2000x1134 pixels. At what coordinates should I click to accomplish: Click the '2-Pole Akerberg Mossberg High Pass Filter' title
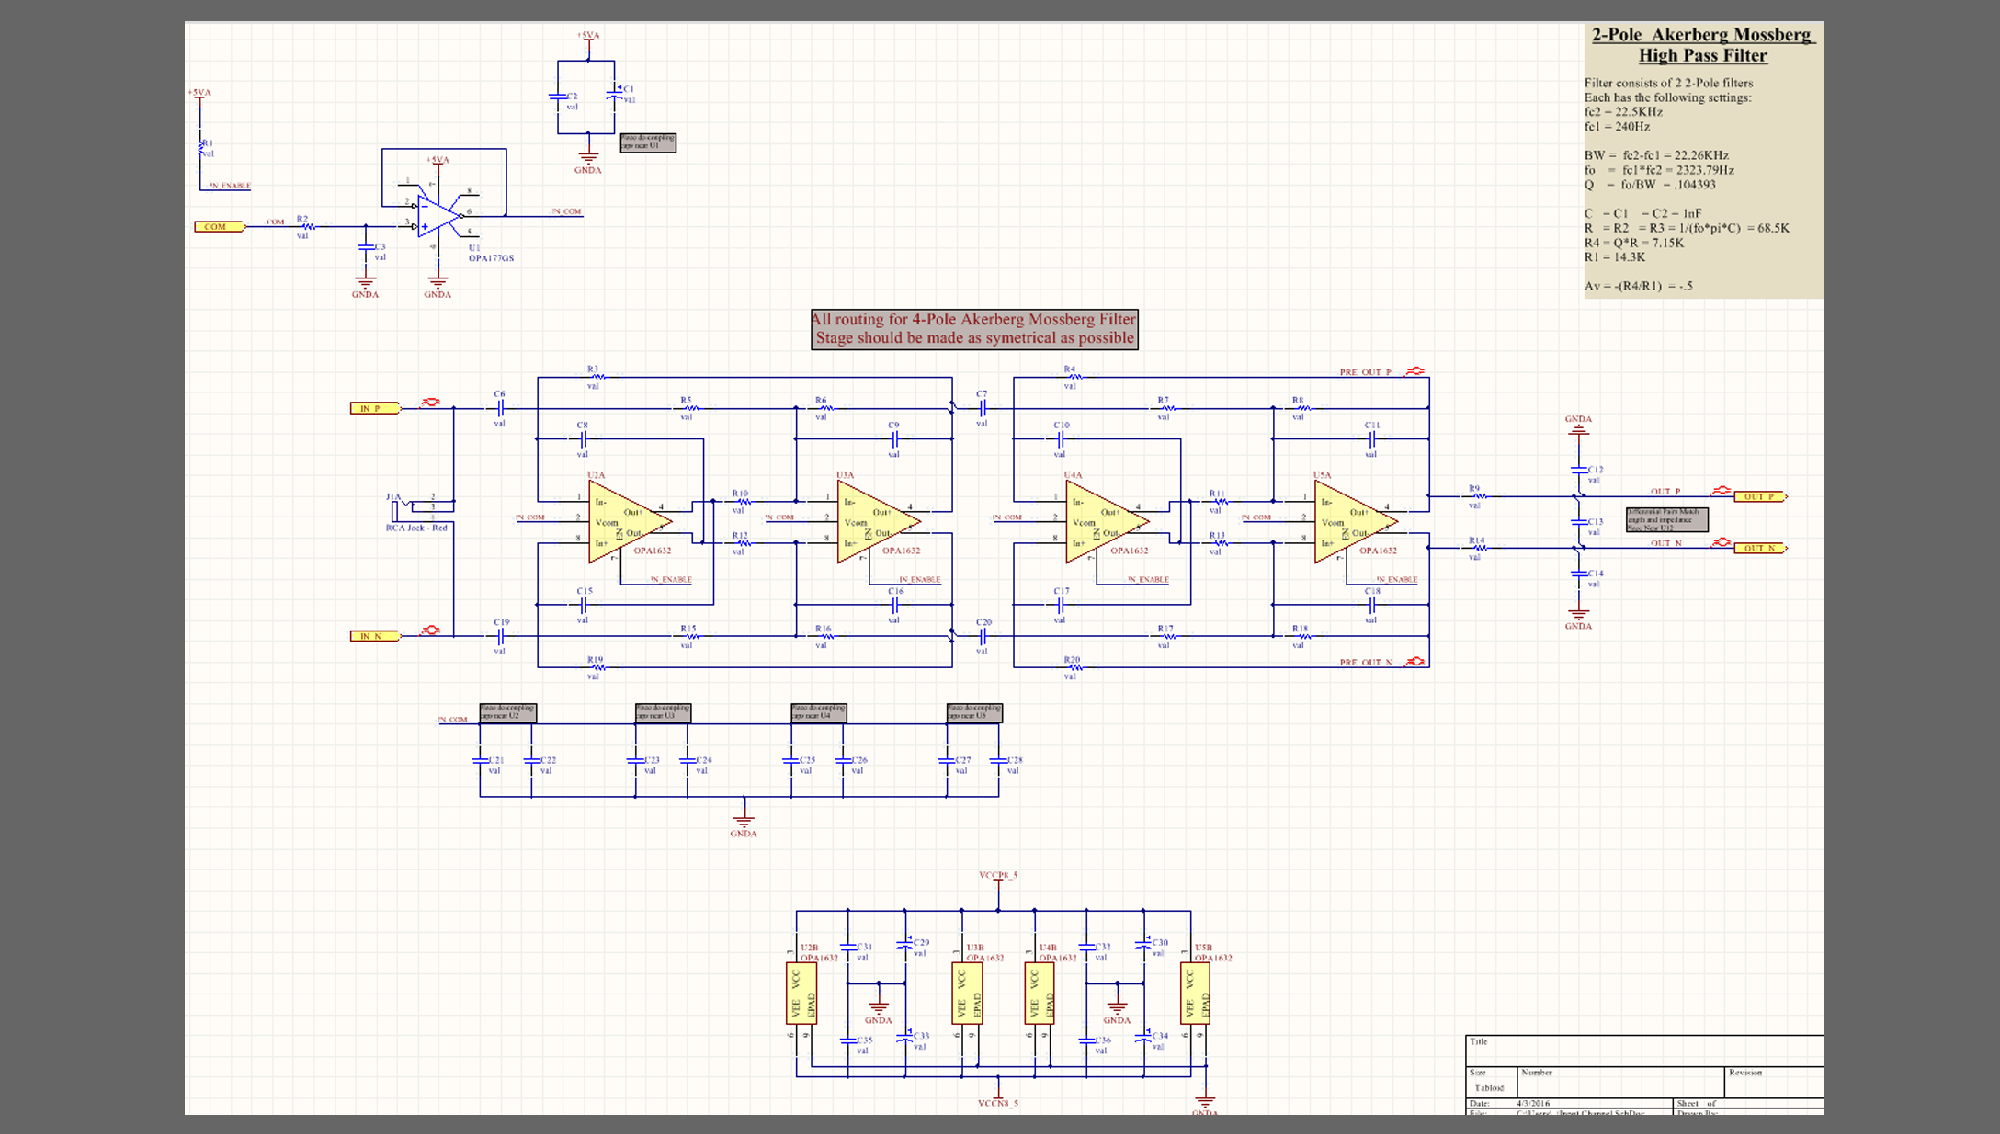coord(1702,45)
